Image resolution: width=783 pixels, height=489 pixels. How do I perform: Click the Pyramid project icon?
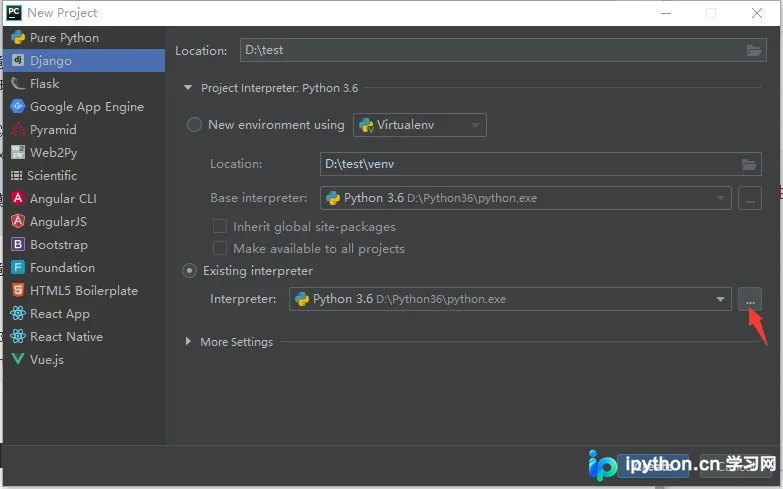pyautogui.click(x=18, y=129)
